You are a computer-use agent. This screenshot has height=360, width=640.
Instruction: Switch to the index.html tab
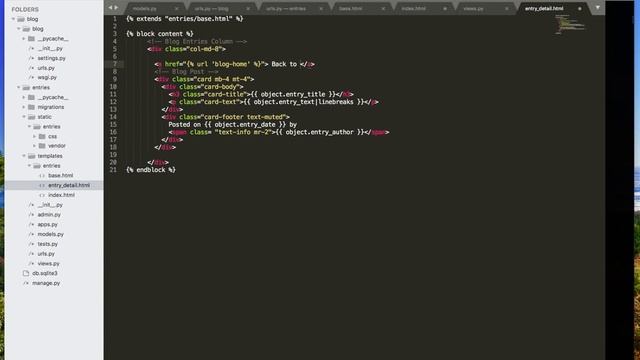click(x=413, y=9)
